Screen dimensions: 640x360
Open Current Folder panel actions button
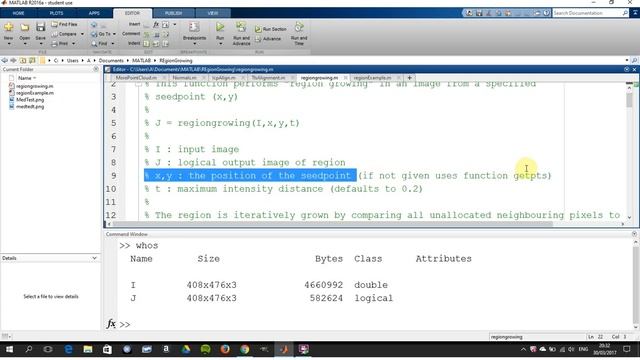96,69
